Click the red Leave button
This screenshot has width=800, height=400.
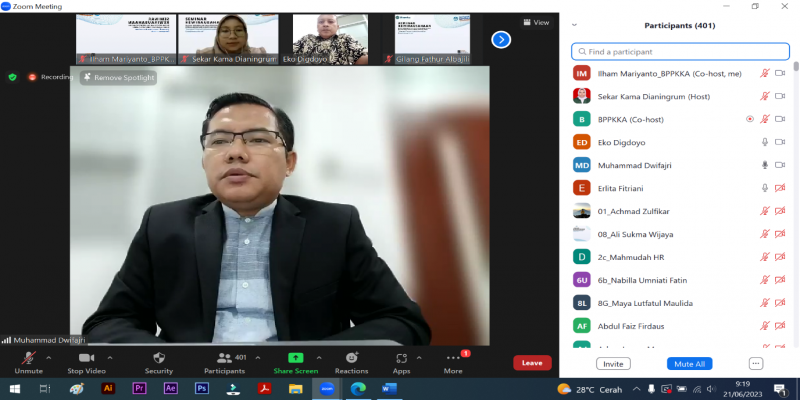(x=532, y=363)
